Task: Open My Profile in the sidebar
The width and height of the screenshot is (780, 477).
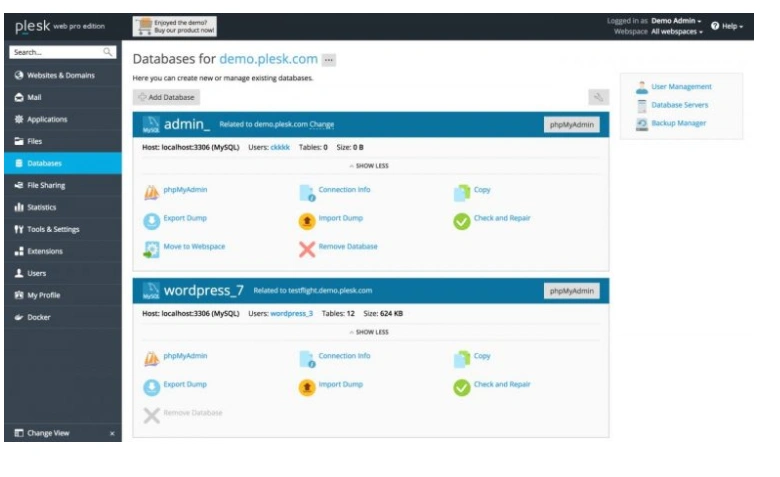Action: (x=63, y=294)
